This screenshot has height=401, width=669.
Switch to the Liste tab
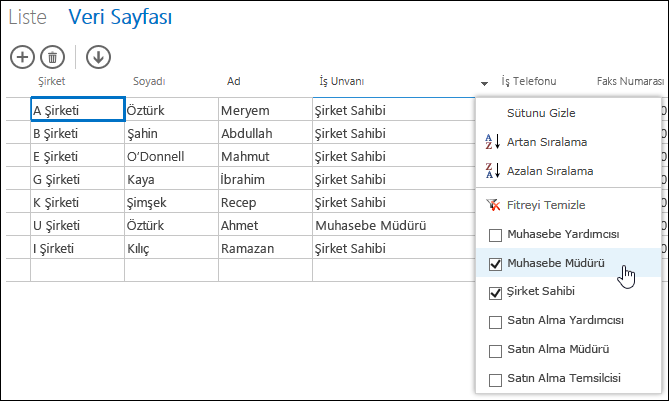[27, 17]
